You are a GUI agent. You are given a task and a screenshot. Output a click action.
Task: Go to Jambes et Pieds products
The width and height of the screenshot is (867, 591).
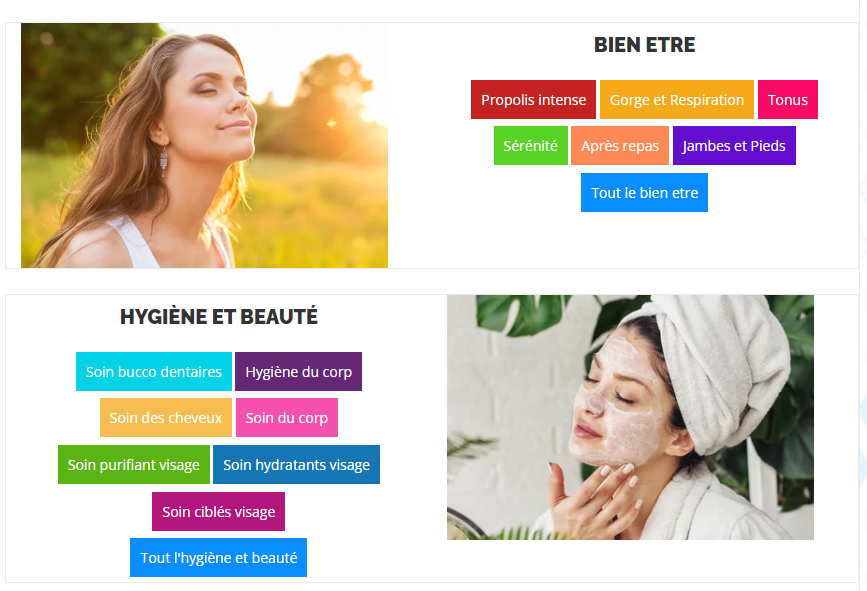(734, 145)
